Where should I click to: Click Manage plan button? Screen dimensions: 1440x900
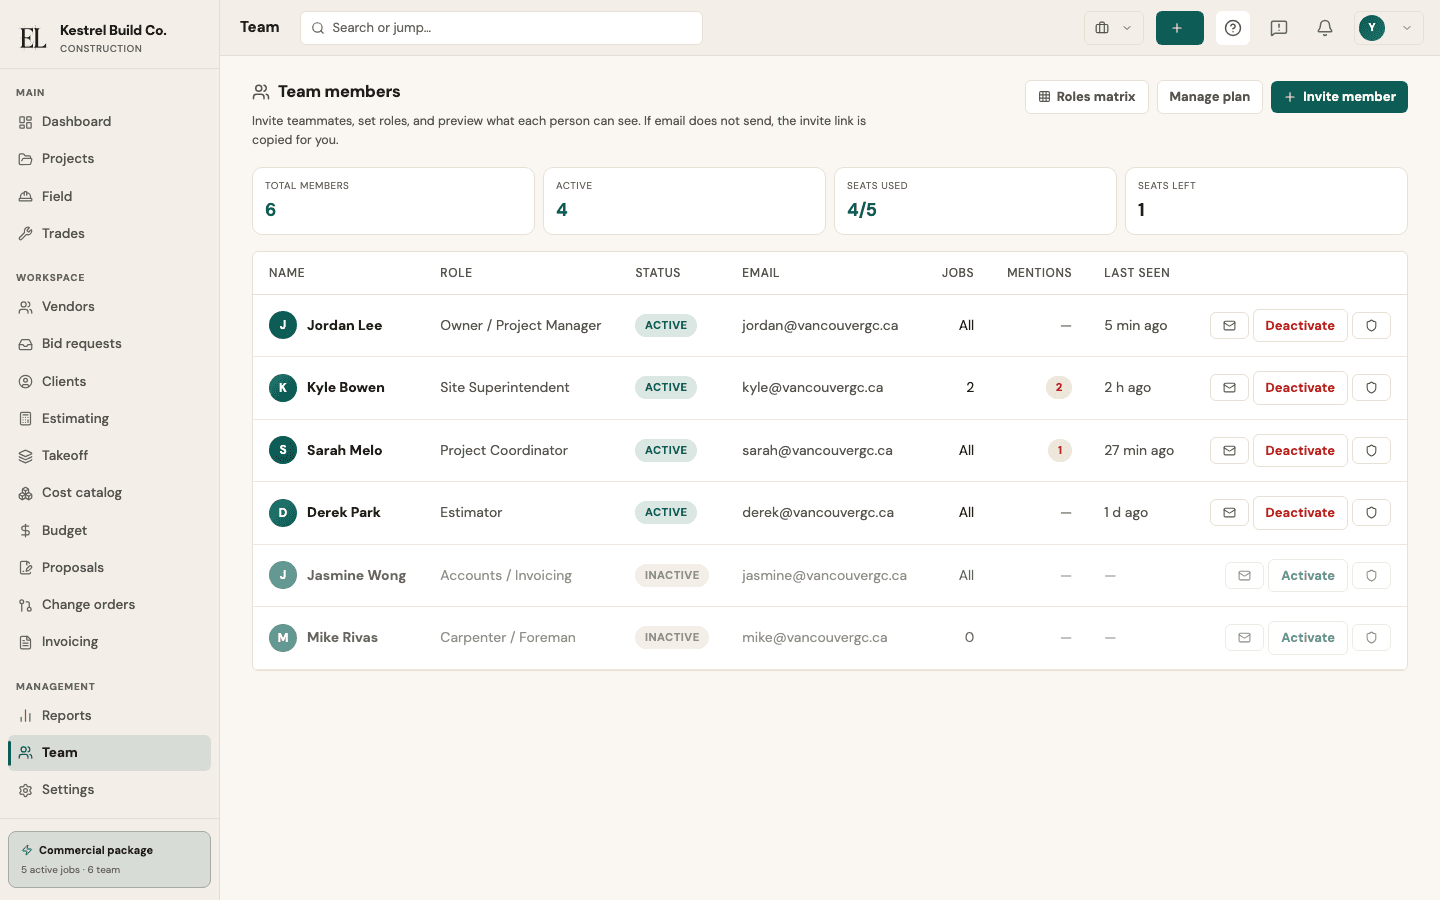click(1209, 97)
